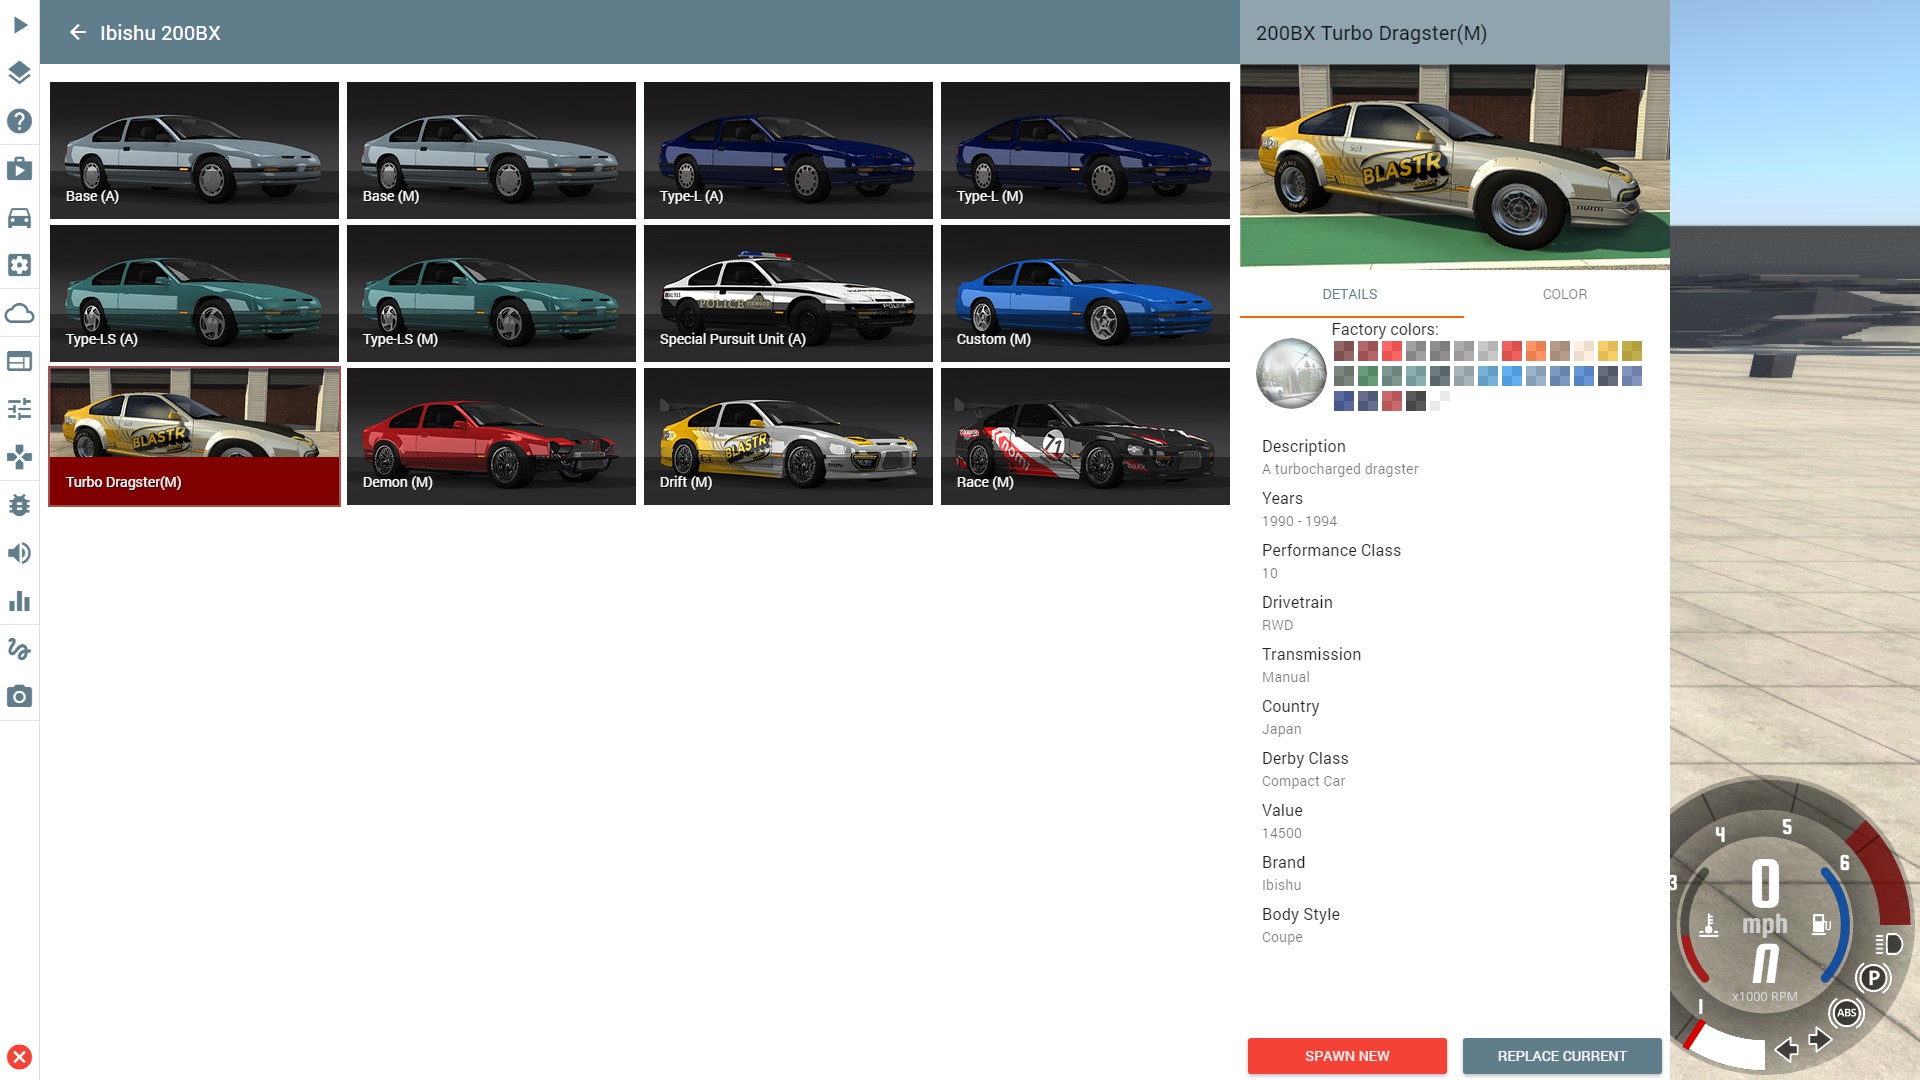Screen dimensions: 1920x1080
Task: Choose the Drift (M) configuration thumbnail
Action: tap(788, 436)
